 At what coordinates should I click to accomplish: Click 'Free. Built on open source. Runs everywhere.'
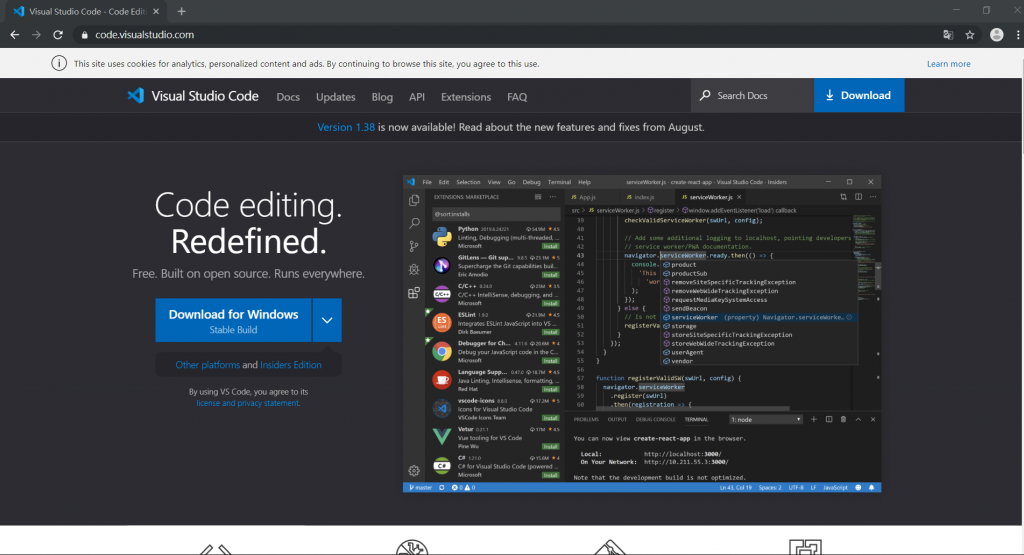[x=248, y=274]
